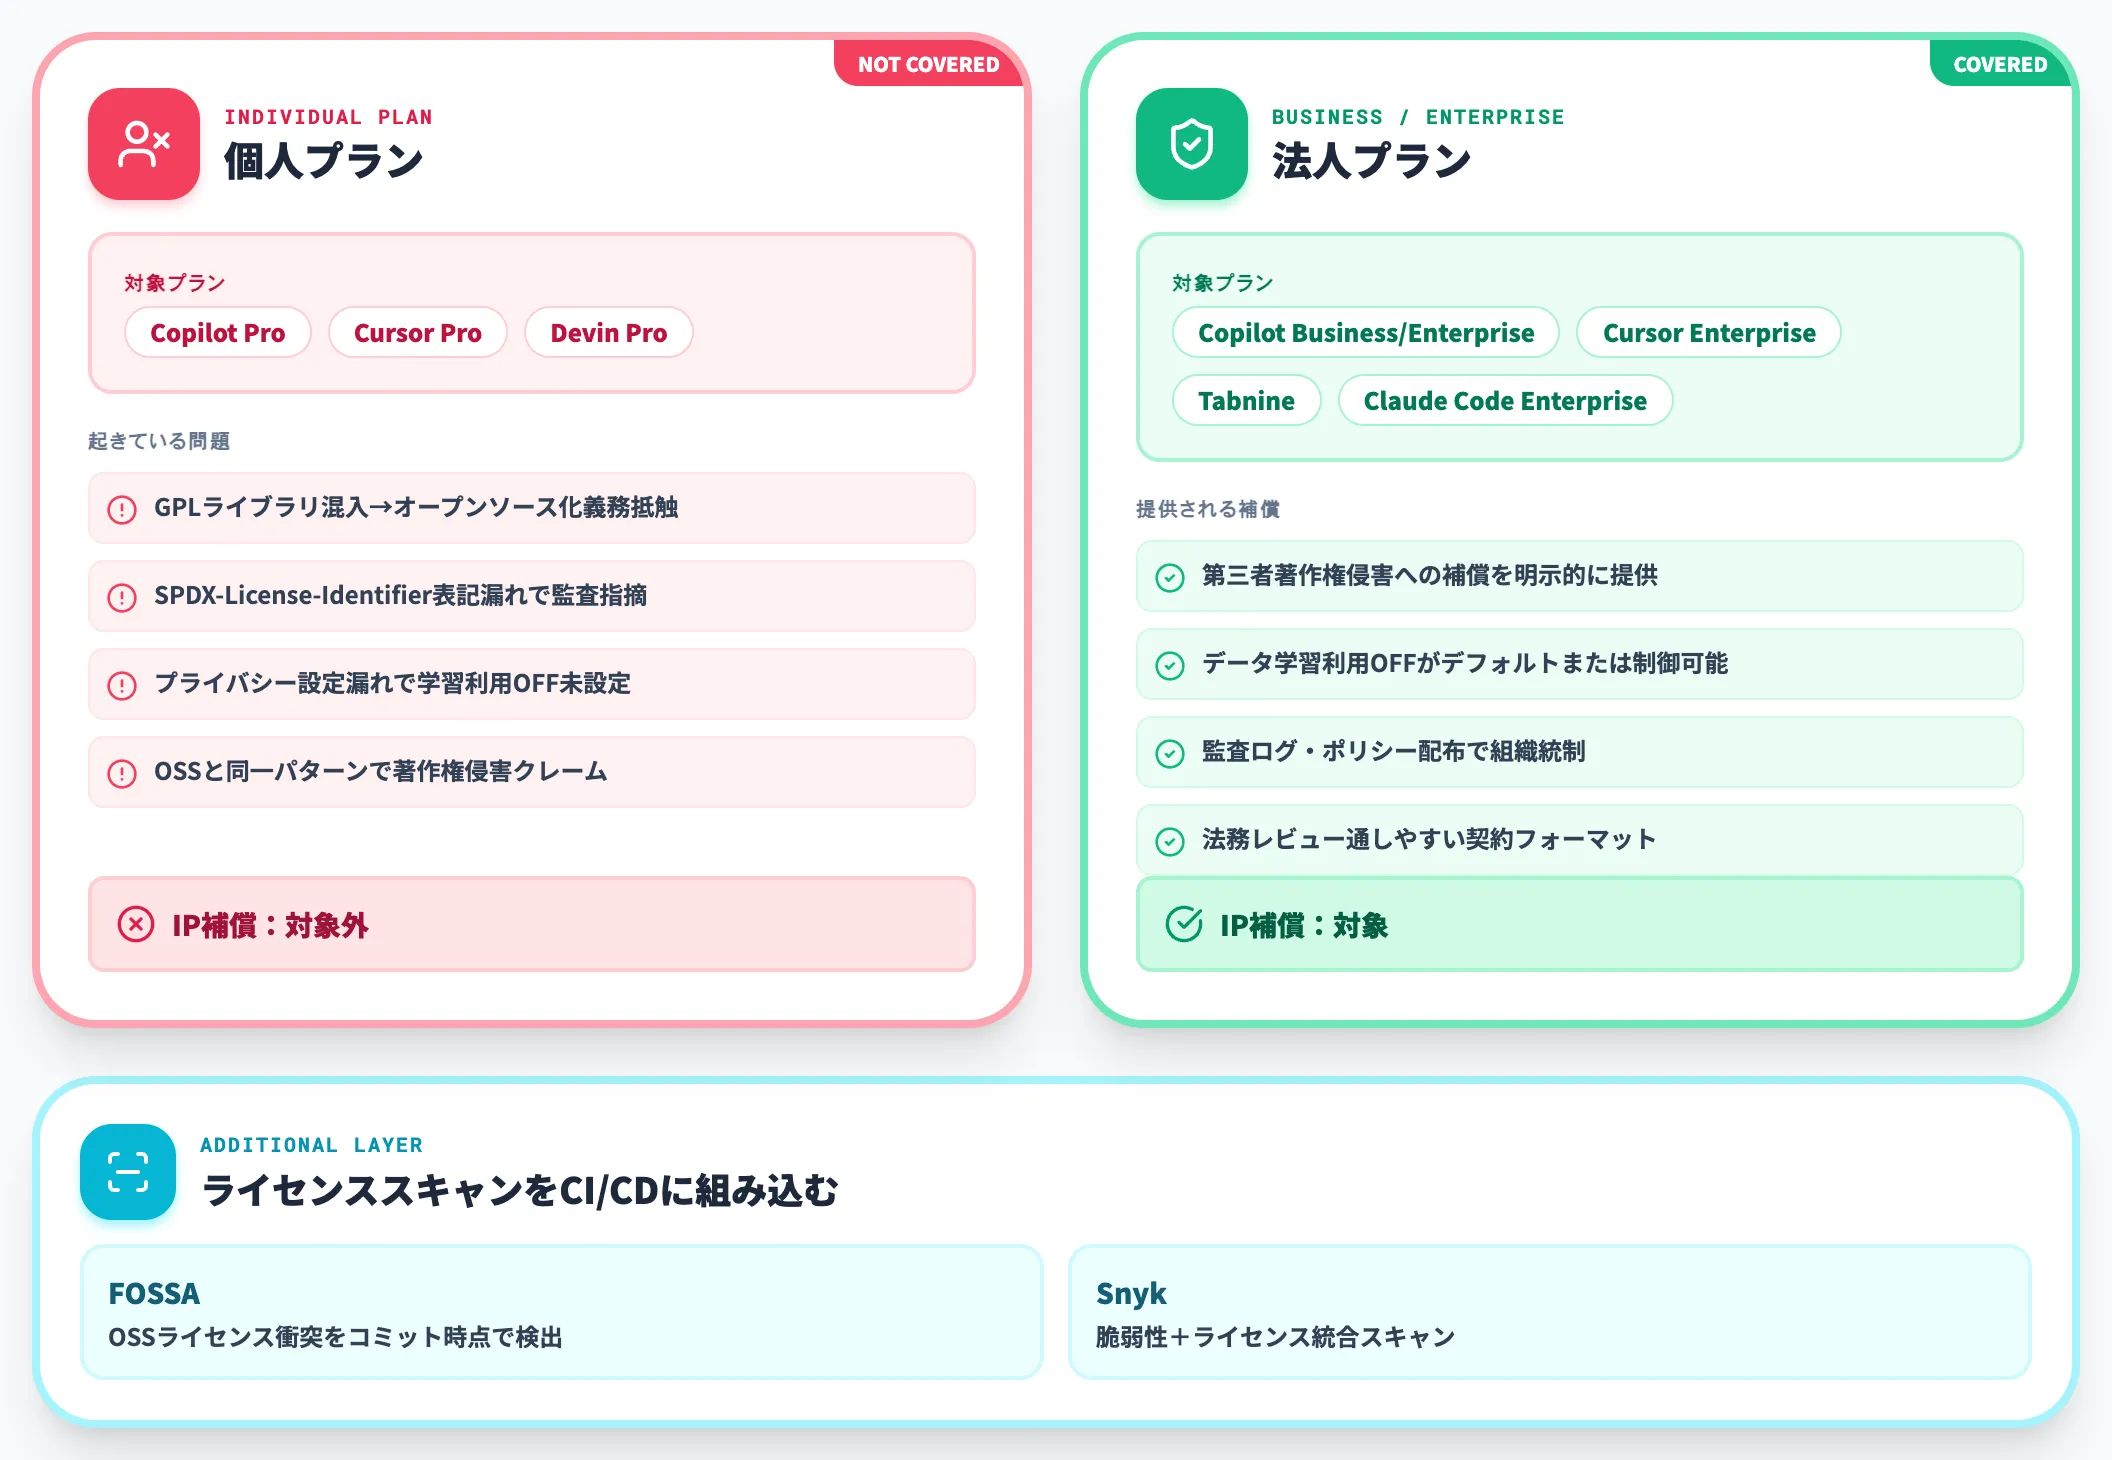Click 監査ログ・ポリシー配布で組織統制 text
This screenshot has height=1460, width=2112.
pos(1394,751)
